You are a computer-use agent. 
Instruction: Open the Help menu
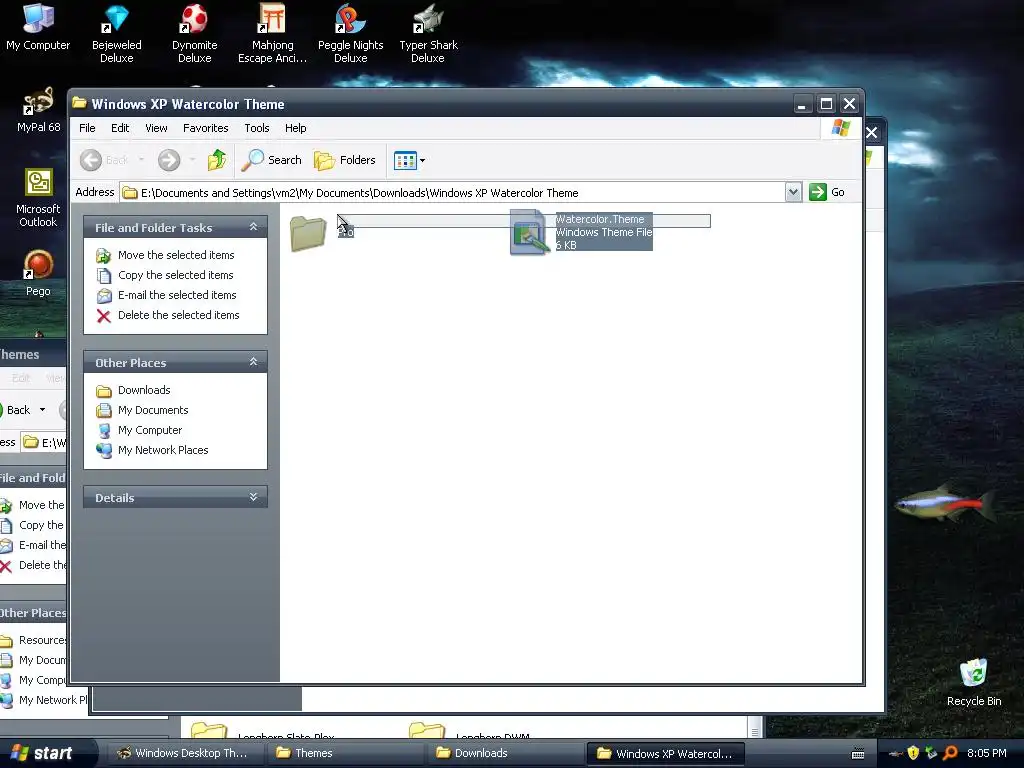tap(295, 128)
